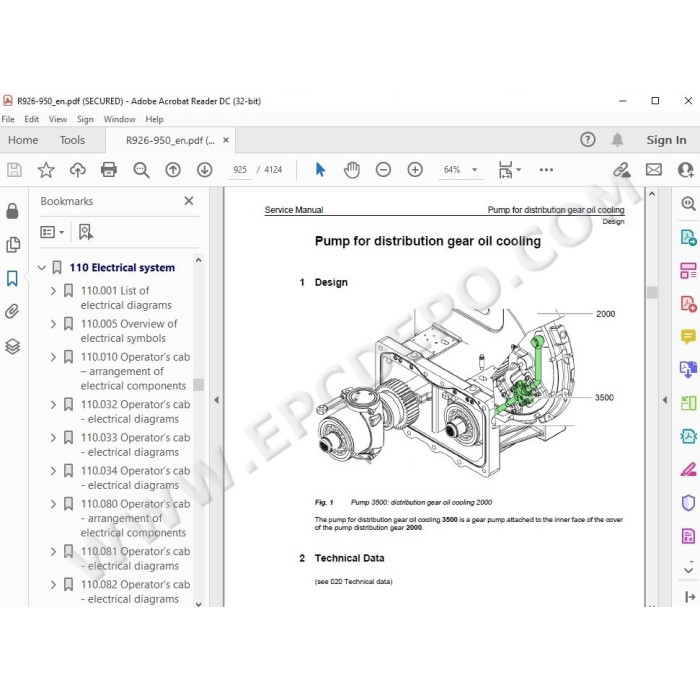Show more tools in right pane
The width and height of the screenshot is (700, 700).
[x=688, y=570]
